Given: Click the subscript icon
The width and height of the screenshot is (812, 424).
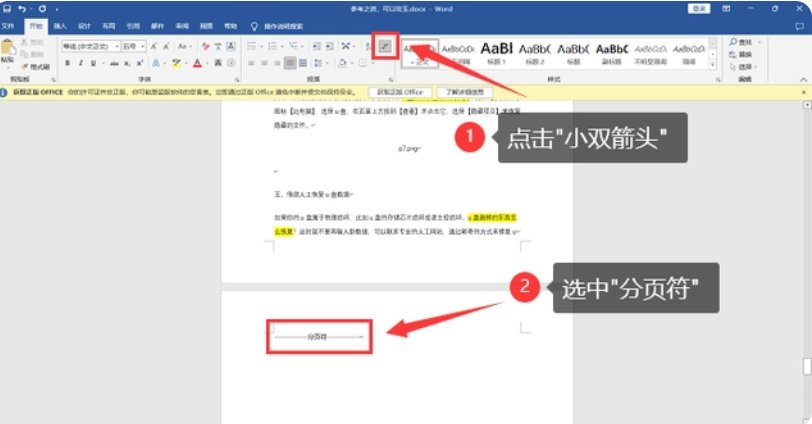Looking at the screenshot, I should coord(129,63).
